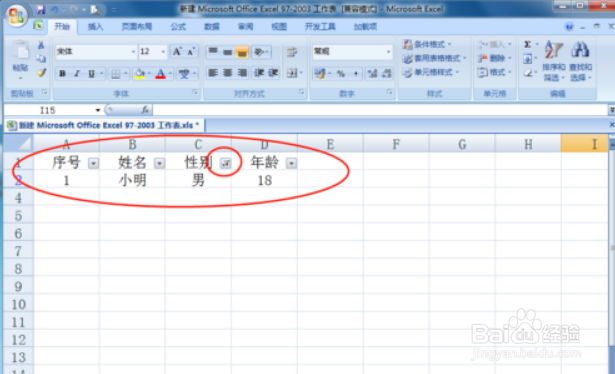Screen dimensions: 615x374
Task: Click the 删除 delete cells button
Action: (x=495, y=58)
